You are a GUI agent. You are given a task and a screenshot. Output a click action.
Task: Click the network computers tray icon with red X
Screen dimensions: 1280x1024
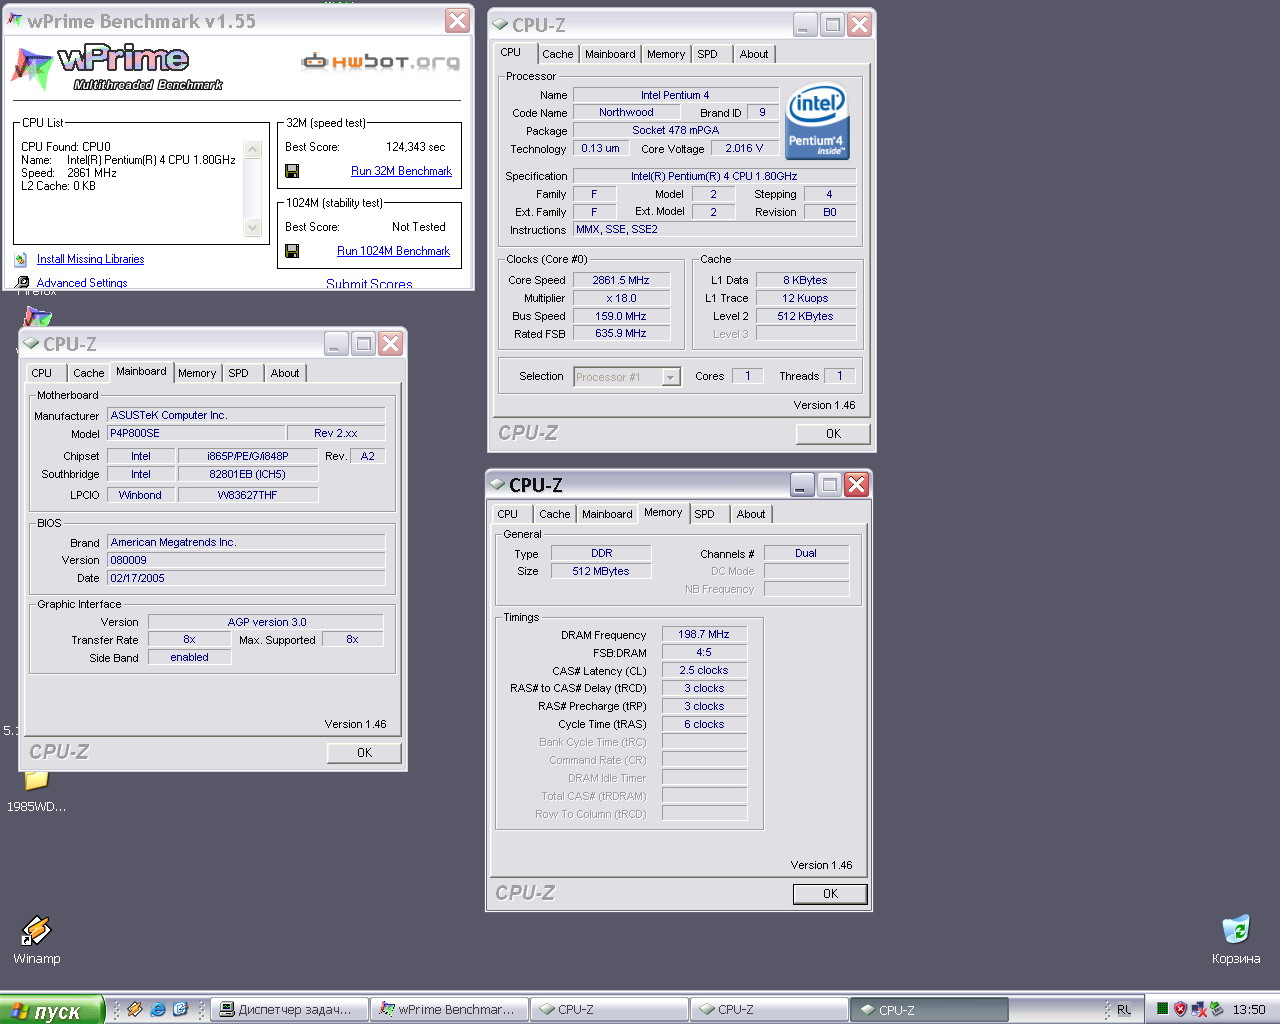(x=1198, y=1009)
